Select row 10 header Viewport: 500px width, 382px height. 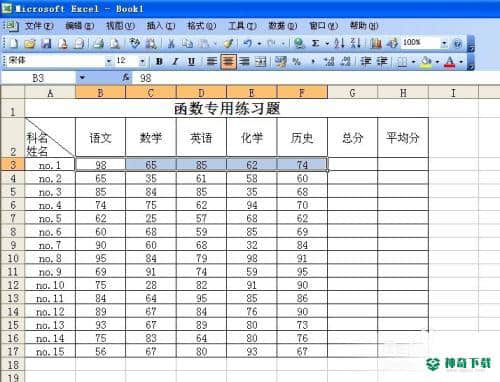pos(13,258)
